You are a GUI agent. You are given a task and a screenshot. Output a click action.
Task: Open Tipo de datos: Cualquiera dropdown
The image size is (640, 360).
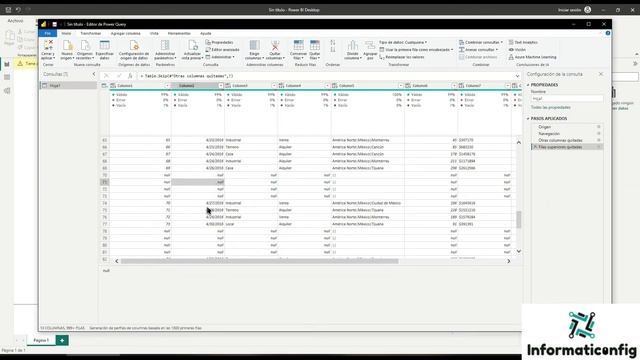403,42
